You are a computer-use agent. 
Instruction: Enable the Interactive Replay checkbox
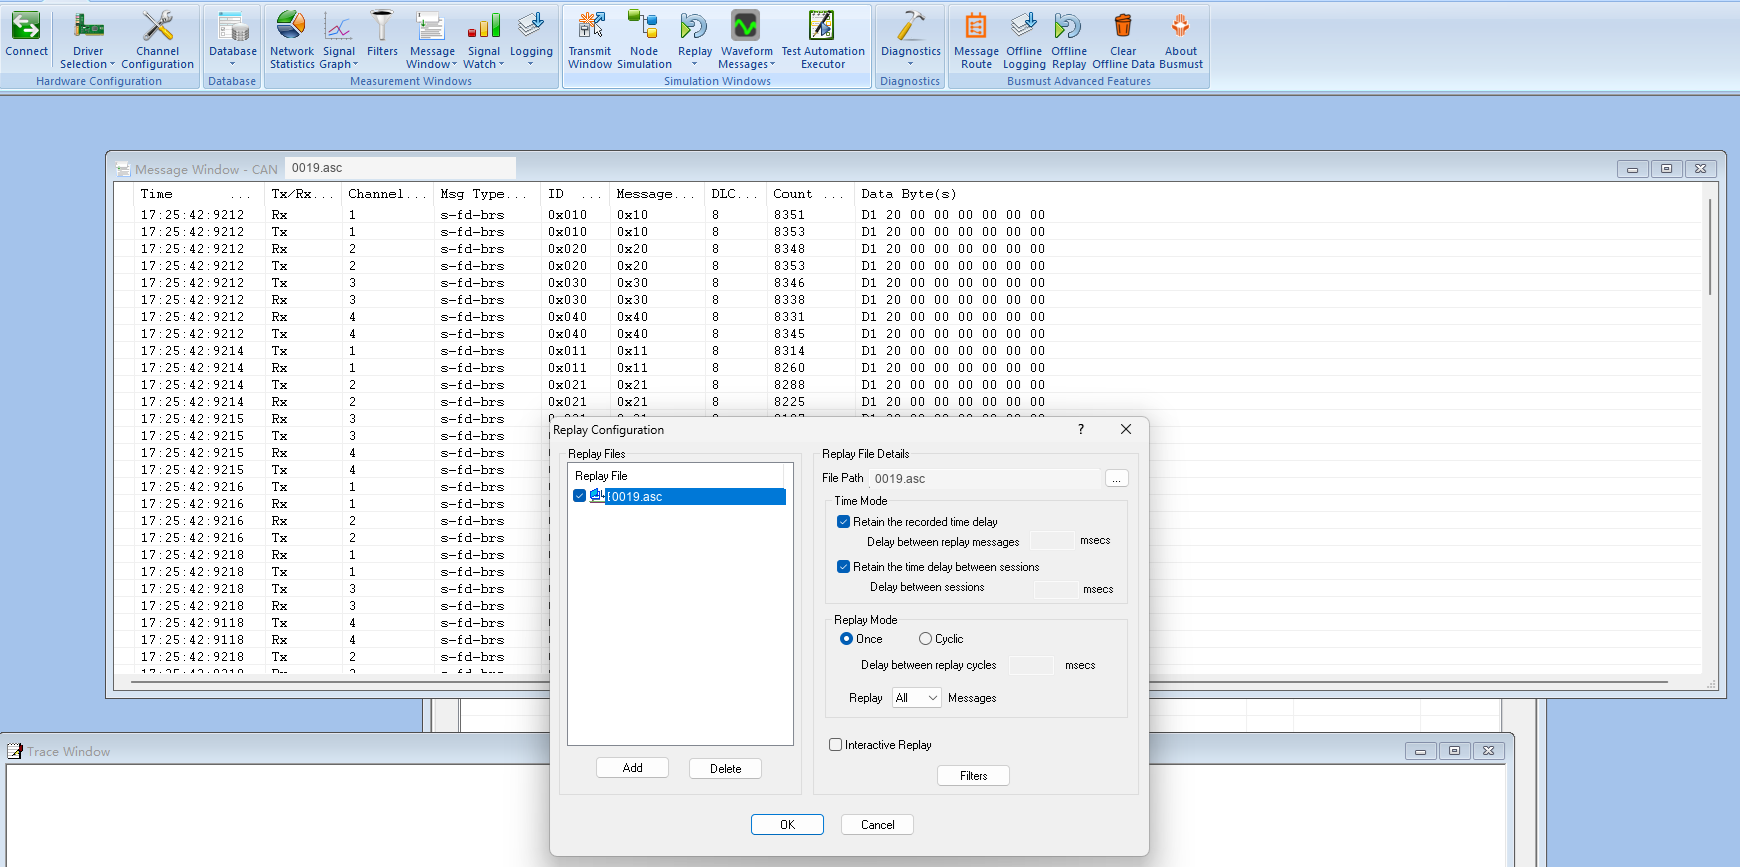click(835, 745)
